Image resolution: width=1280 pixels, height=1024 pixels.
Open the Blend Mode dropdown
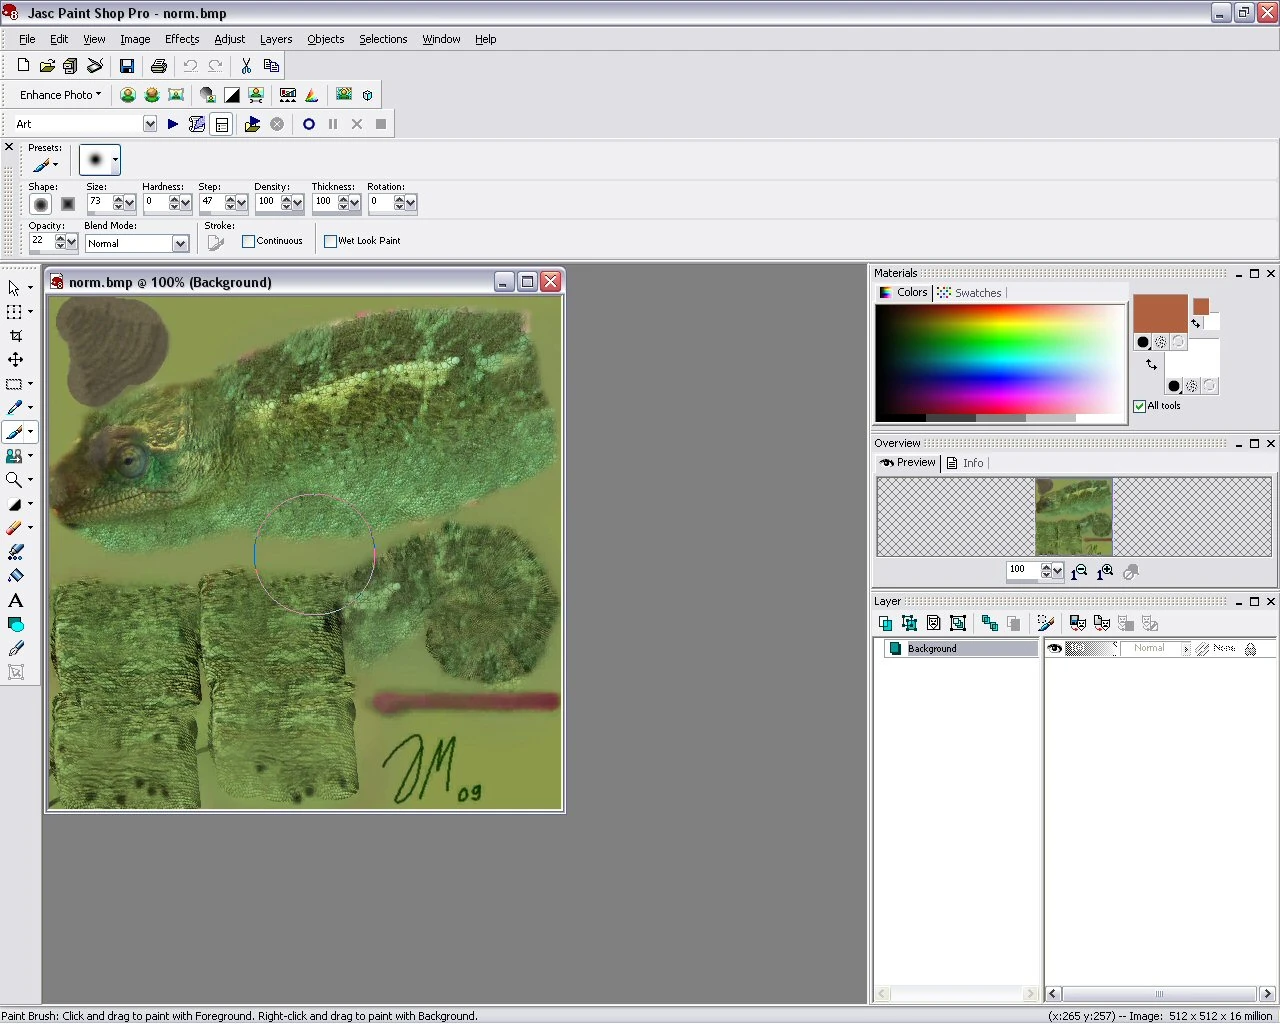(180, 244)
